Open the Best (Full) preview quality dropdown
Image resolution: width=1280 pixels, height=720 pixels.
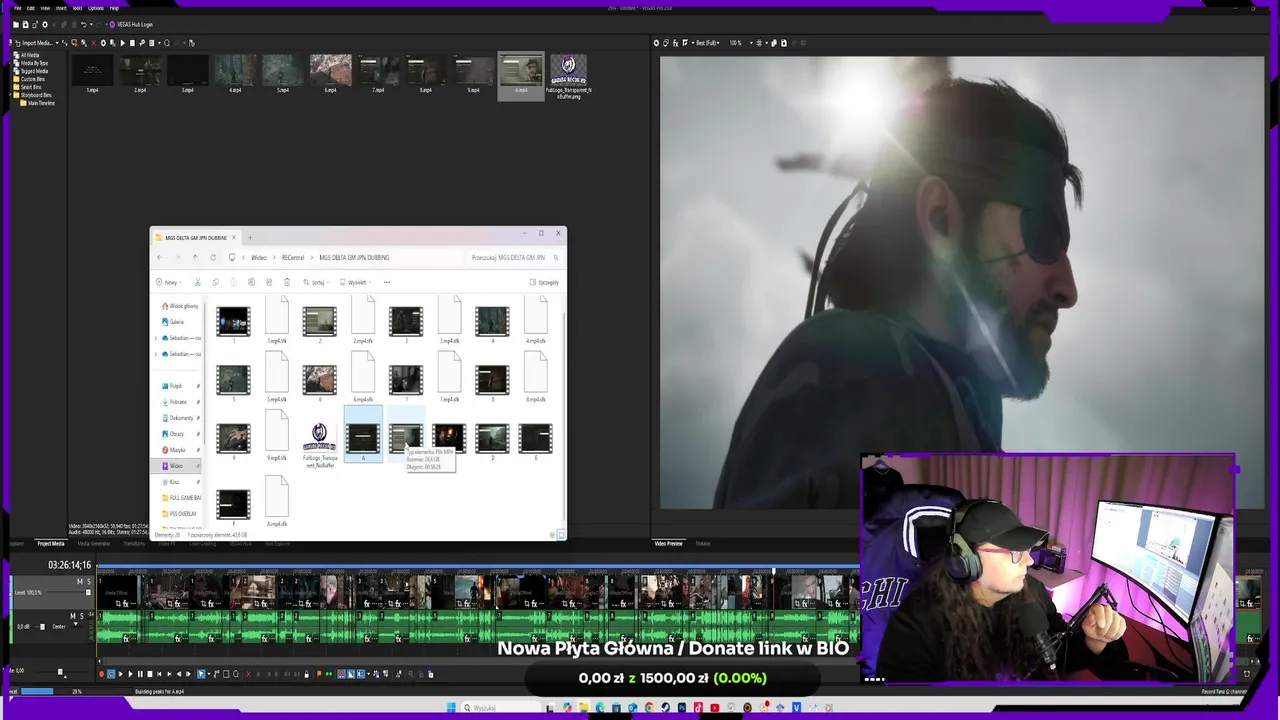tap(709, 43)
